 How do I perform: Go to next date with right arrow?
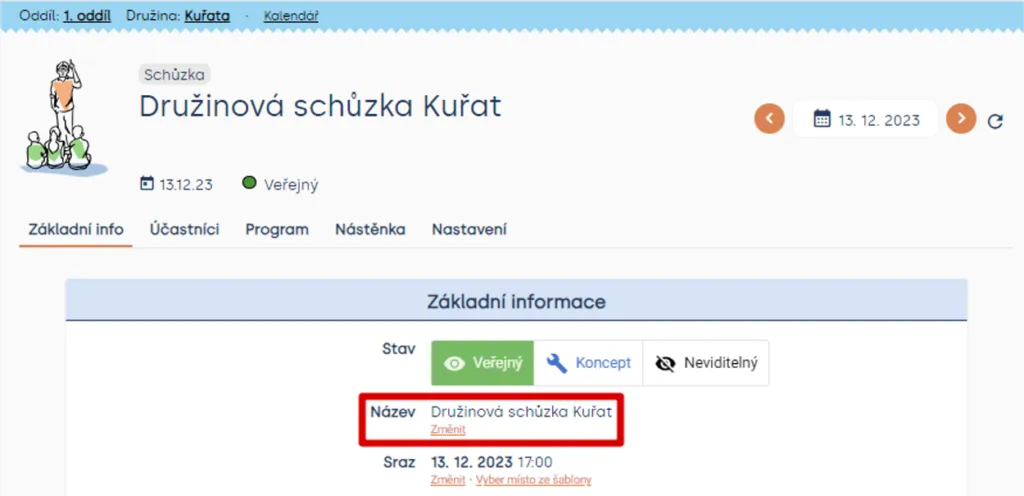[961, 119]
